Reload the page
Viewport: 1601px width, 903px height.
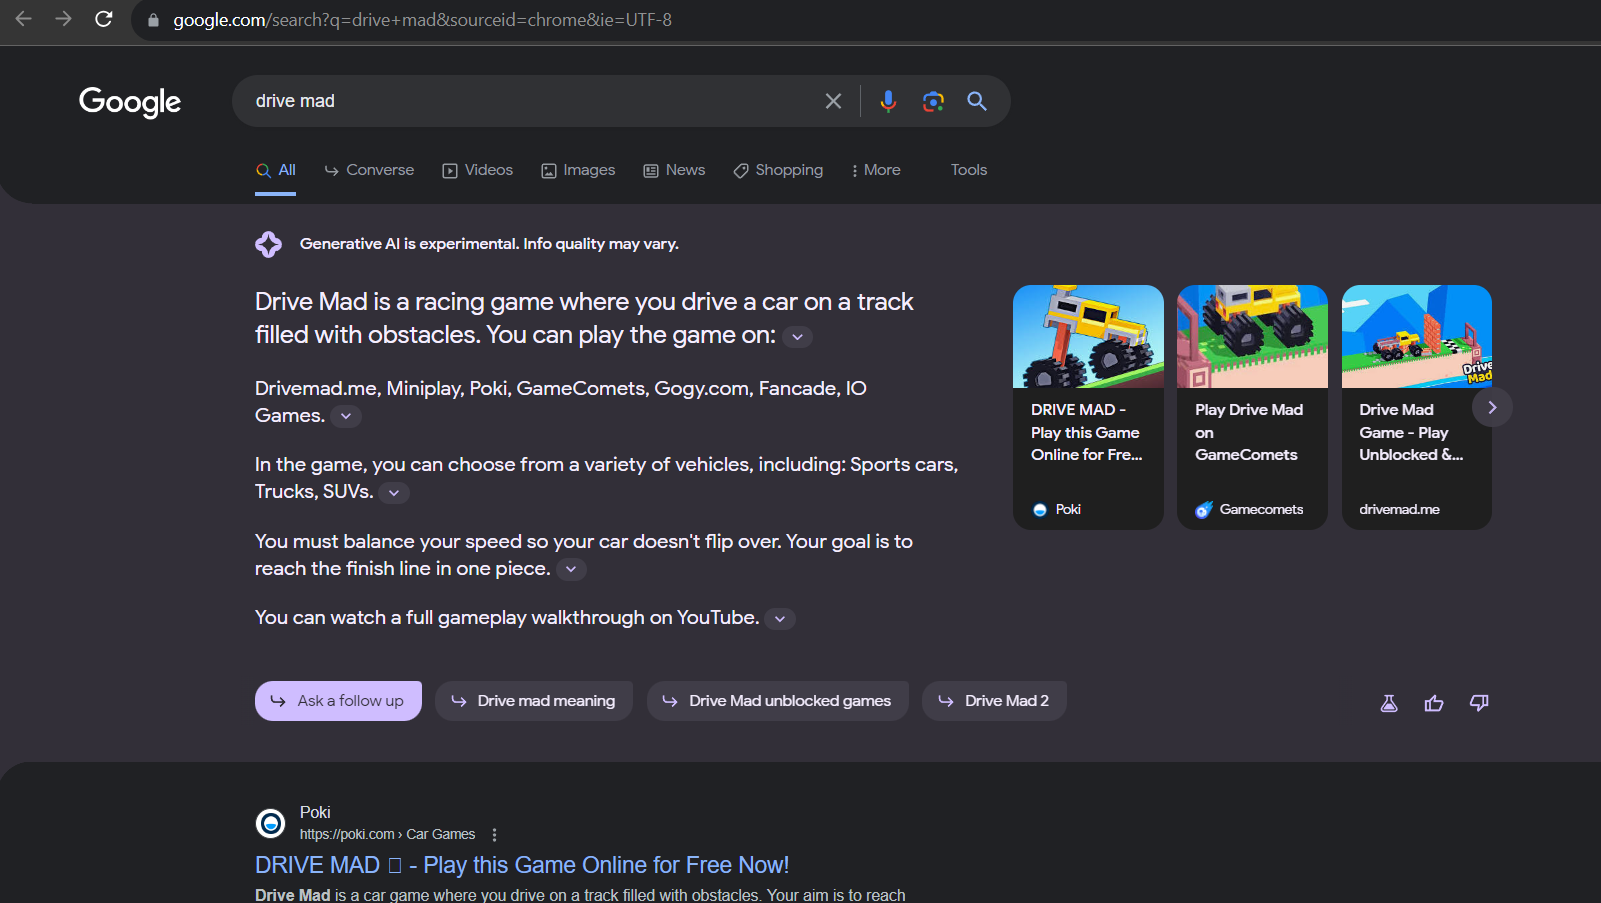(104, 19)
